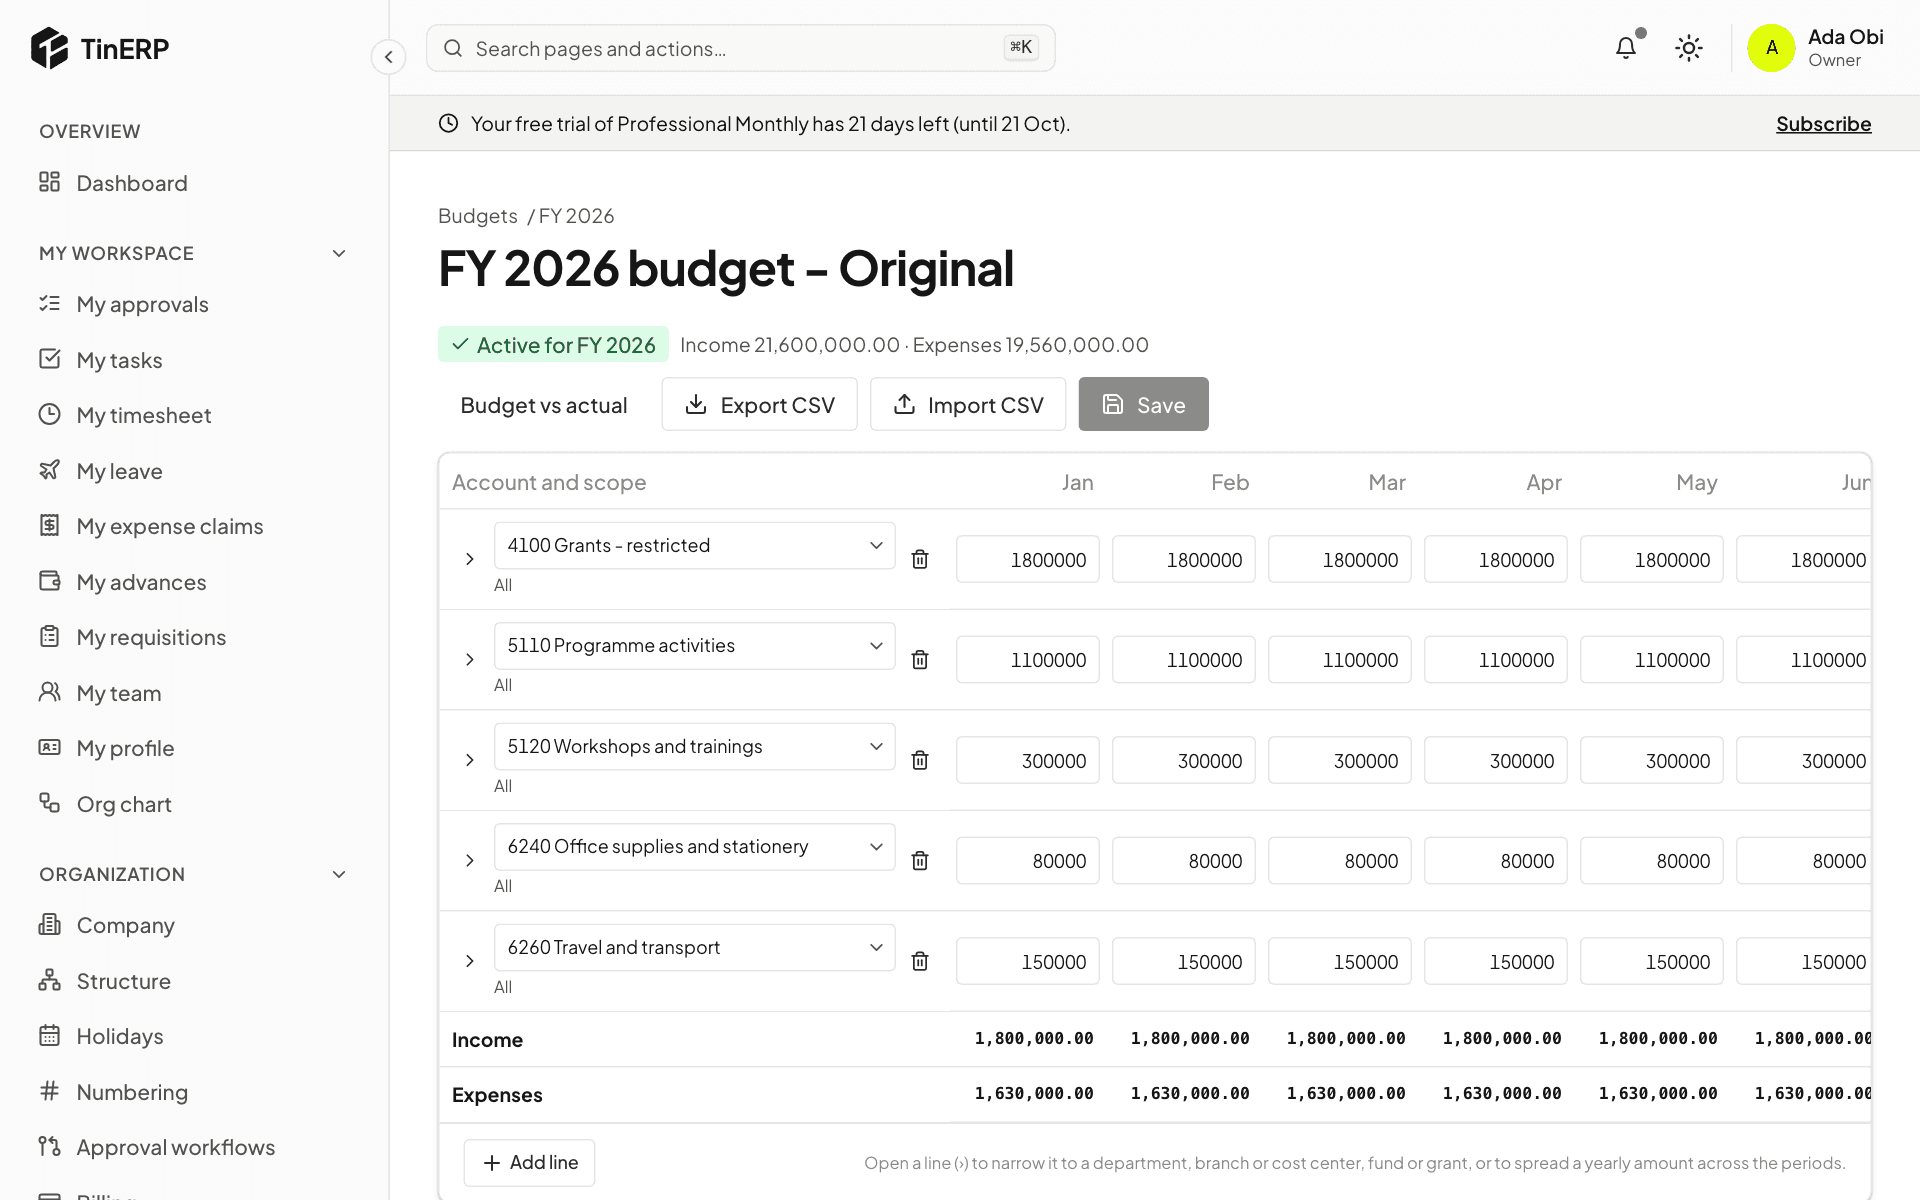The width and height of the screenshot is (1920, 1200).
Task: Click the Holidays calendar icon
Action: coord(49,1035)
